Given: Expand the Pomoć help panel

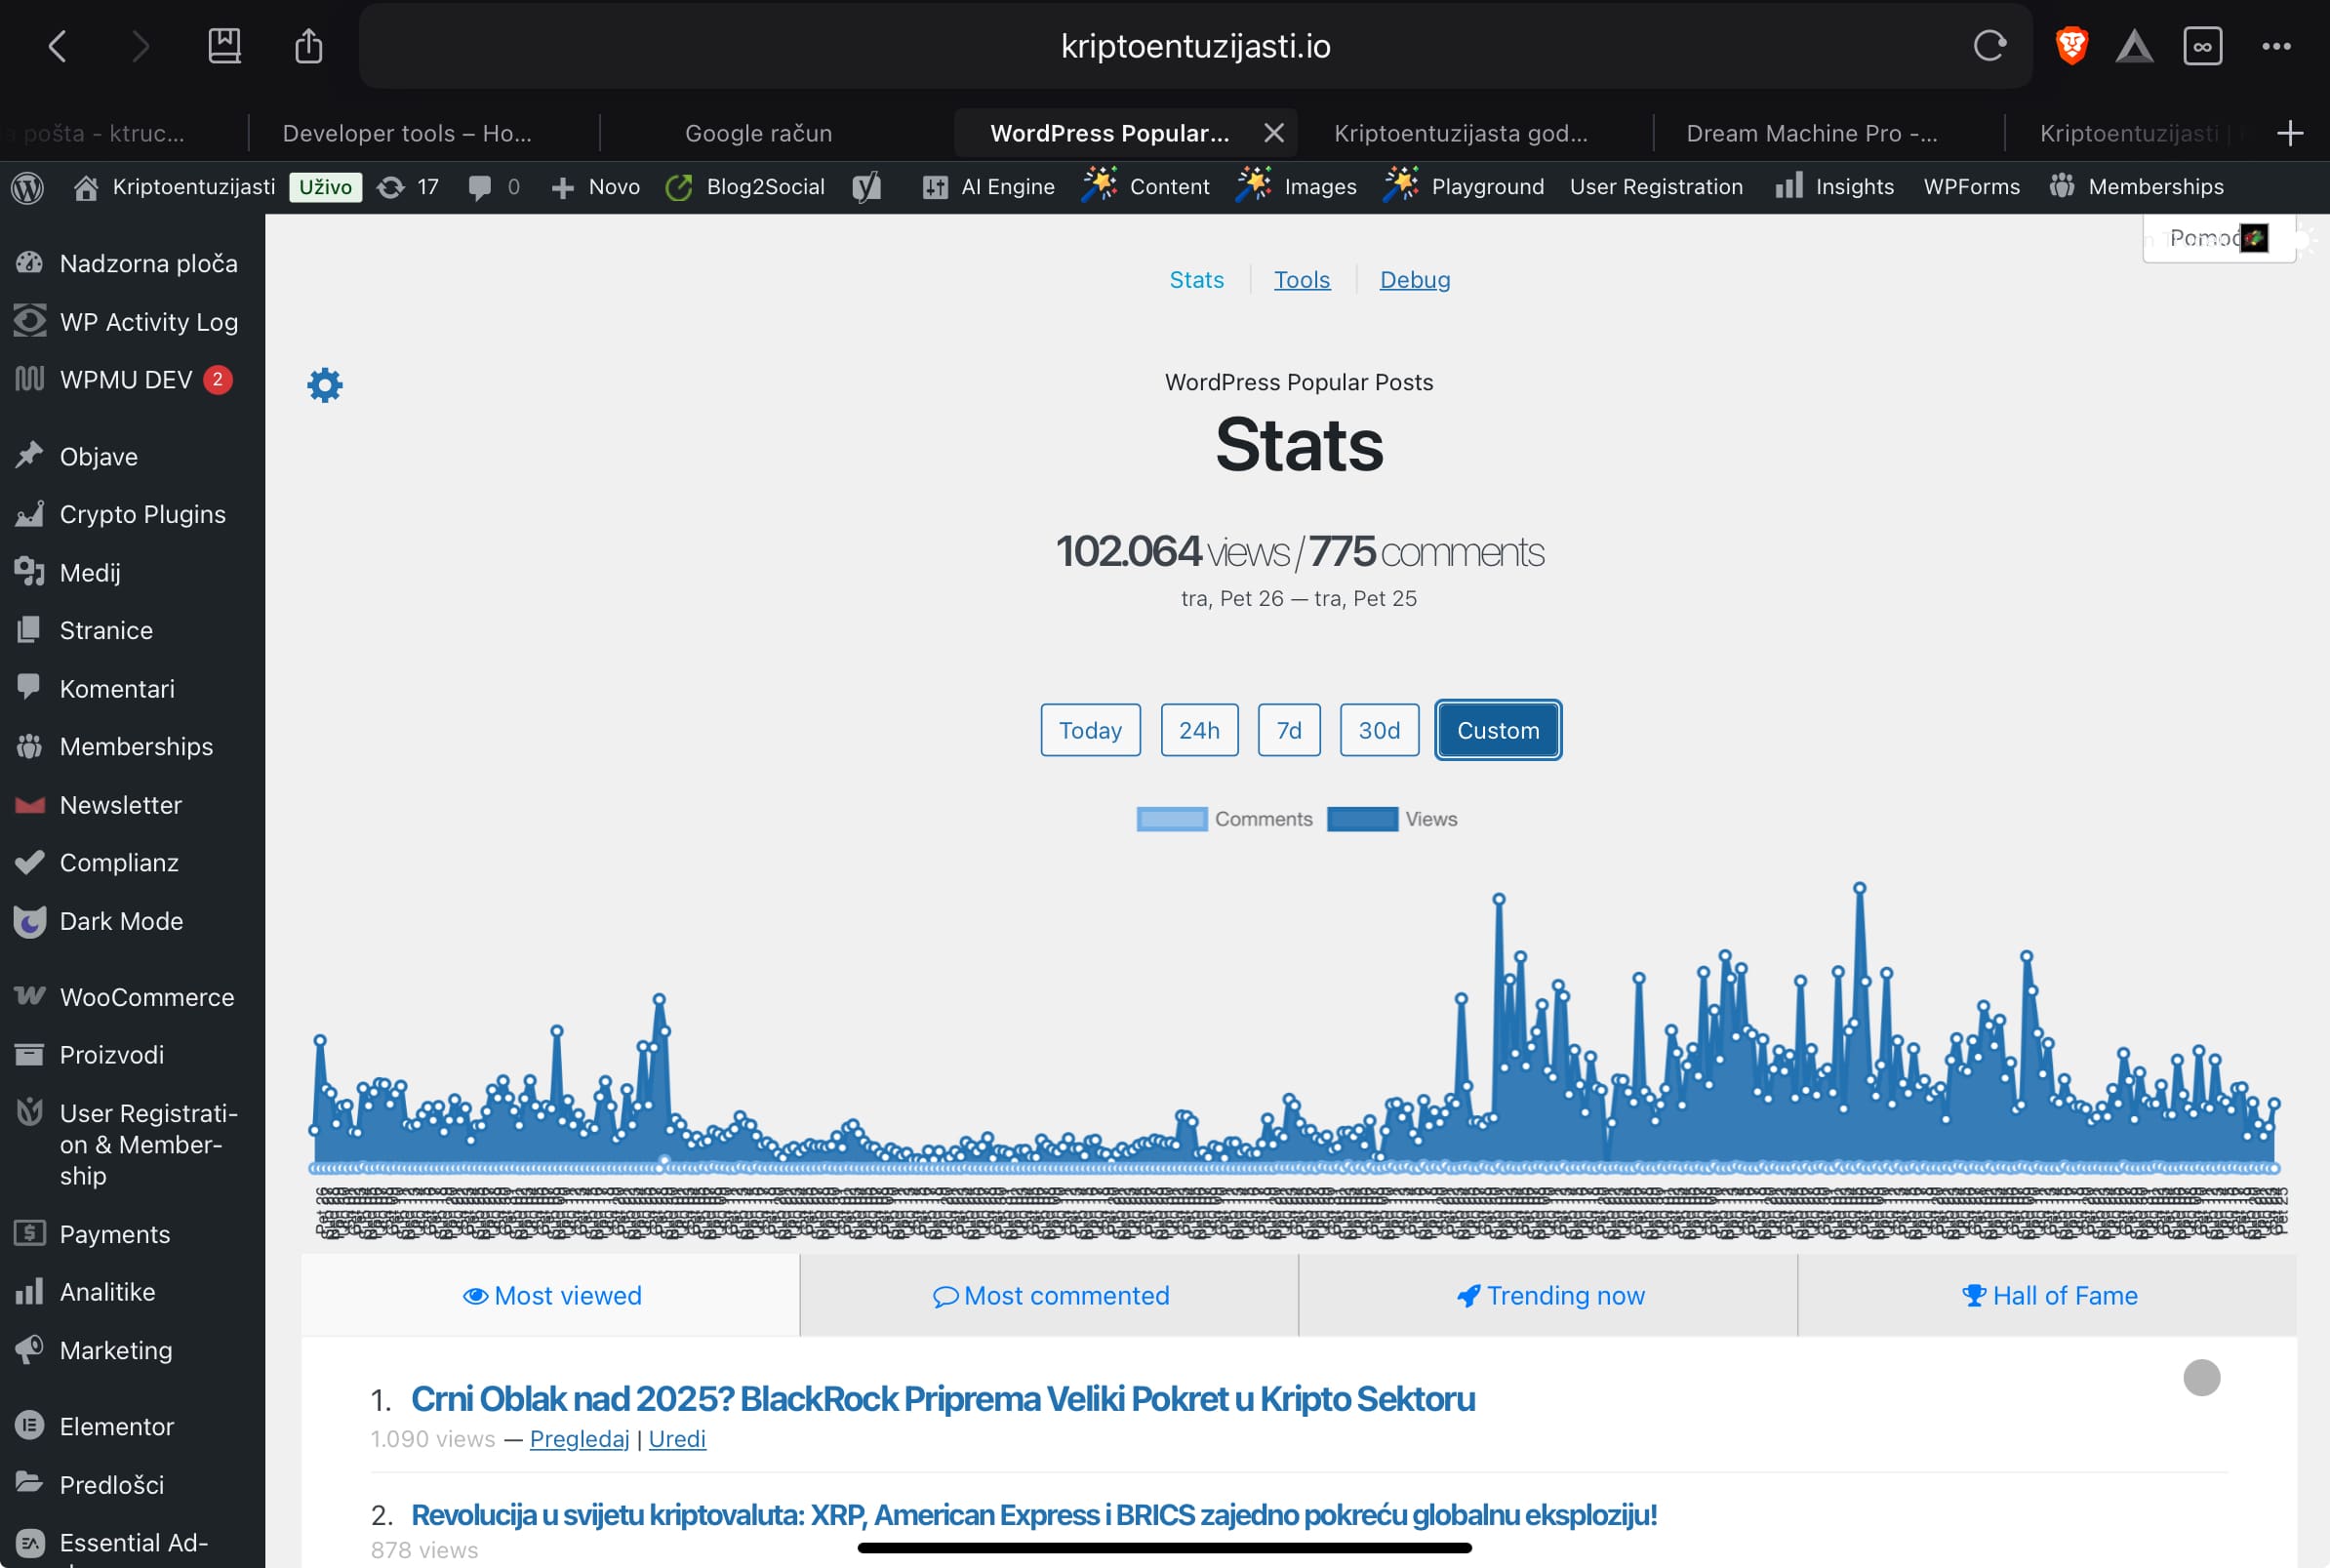Looking at the screenshot, I should click(2204, 238).
